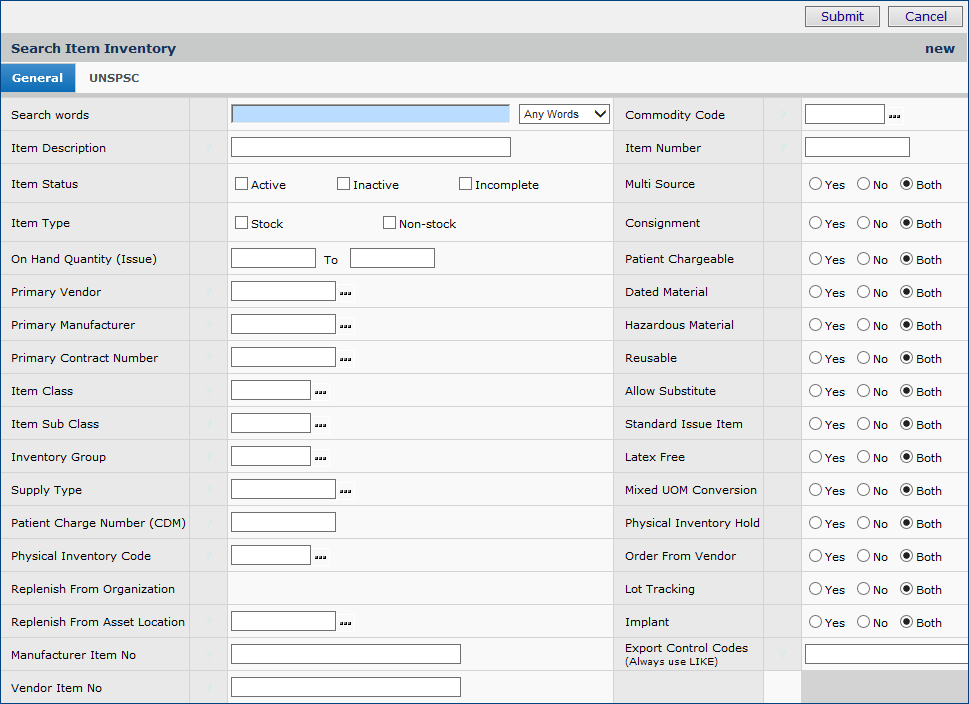
Task: Open the Commodity Code lookup ellipsis
Action: [x=895, y=116]
